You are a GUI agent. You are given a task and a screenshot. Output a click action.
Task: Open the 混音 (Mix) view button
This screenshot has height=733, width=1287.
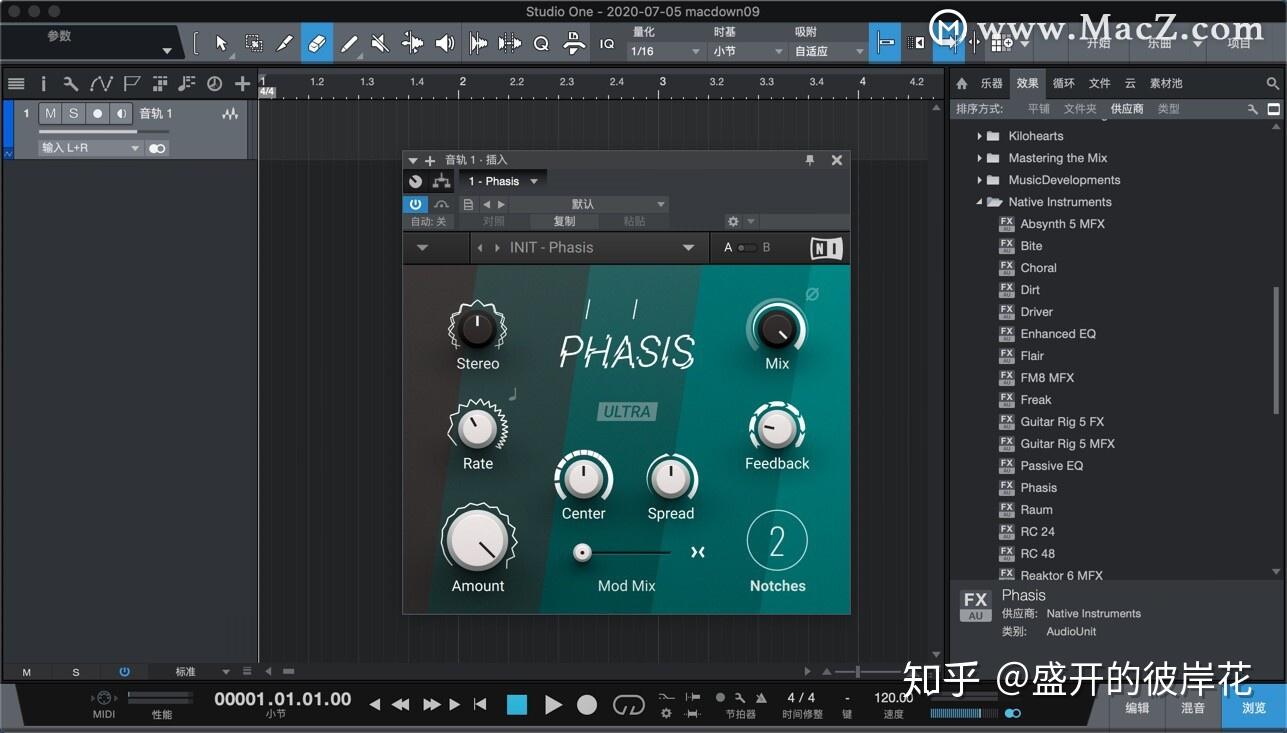1193,707
